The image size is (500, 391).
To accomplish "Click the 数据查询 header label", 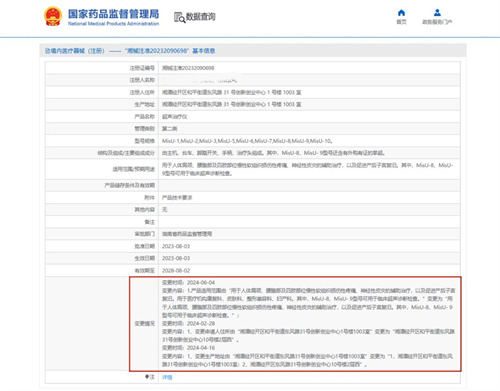I will 200,16.
